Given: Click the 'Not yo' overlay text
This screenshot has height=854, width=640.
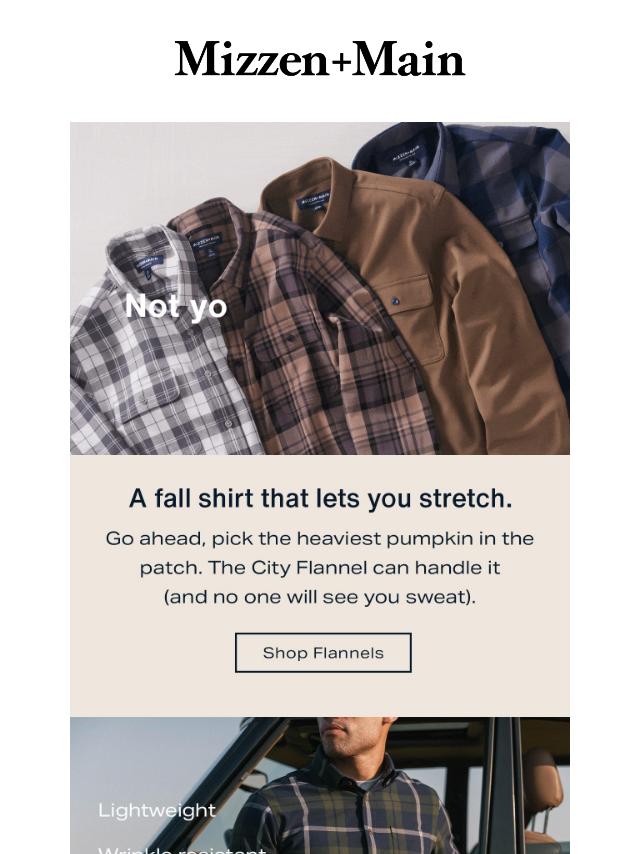Looking at the screenshot, I should click(175, 307).
